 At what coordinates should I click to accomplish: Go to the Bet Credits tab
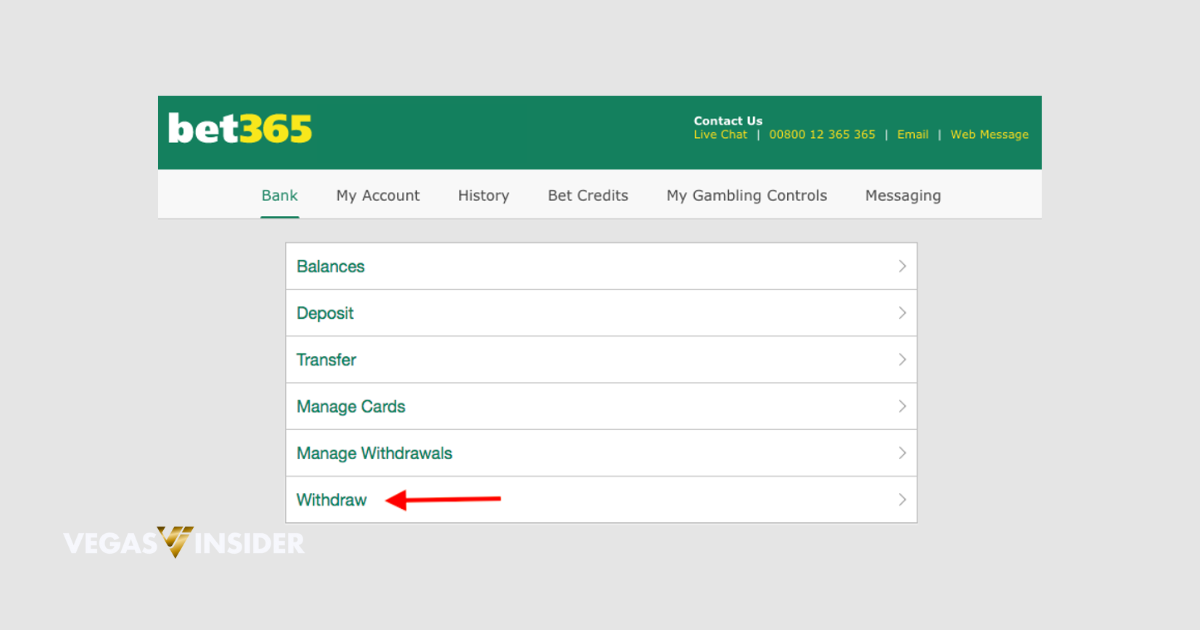(x=588, y=196)
